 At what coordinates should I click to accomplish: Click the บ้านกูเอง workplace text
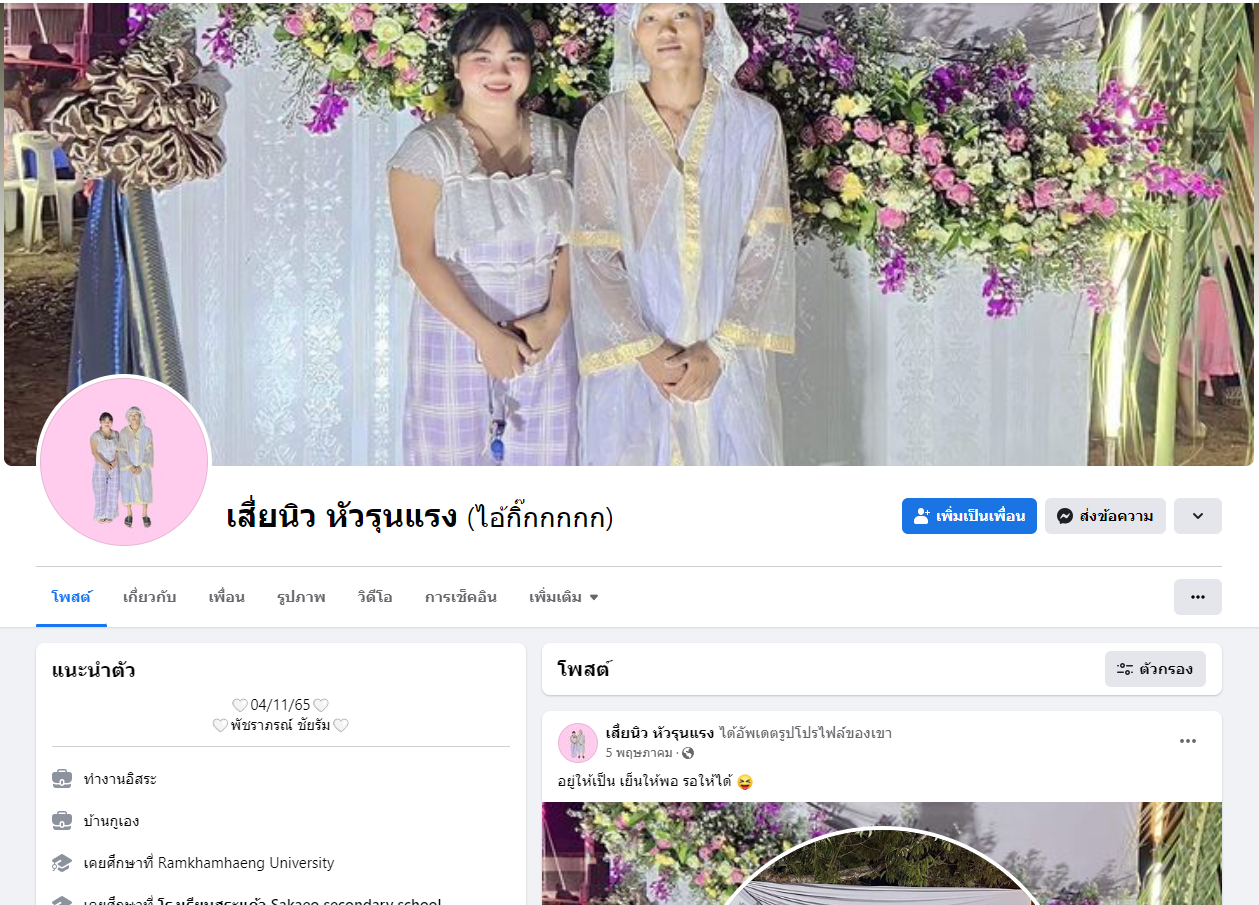pos(111,821)
